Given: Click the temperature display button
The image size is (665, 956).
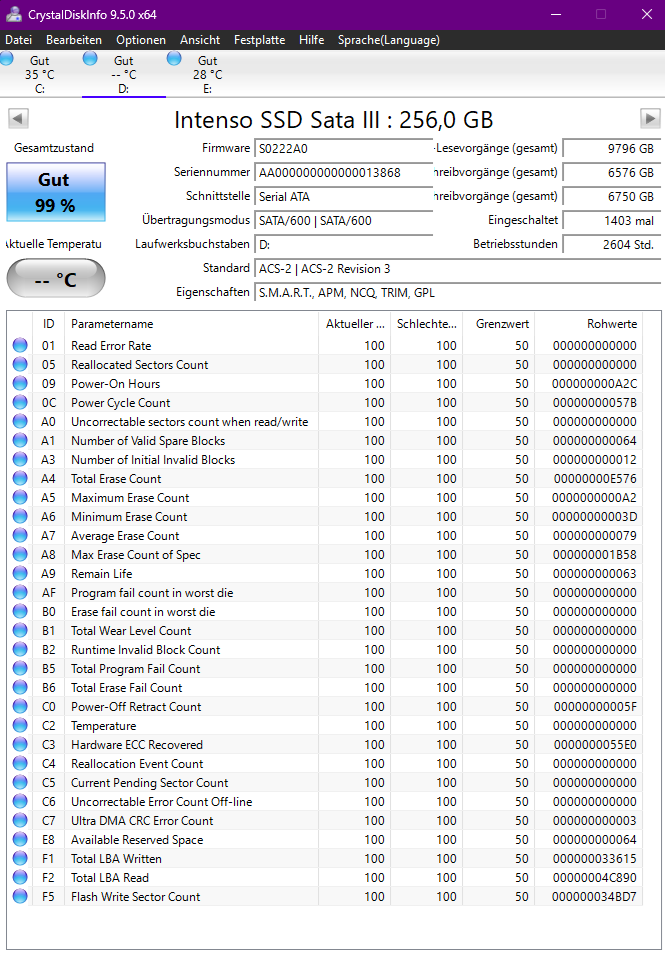Looking at the screenshot, I should 55,278.
